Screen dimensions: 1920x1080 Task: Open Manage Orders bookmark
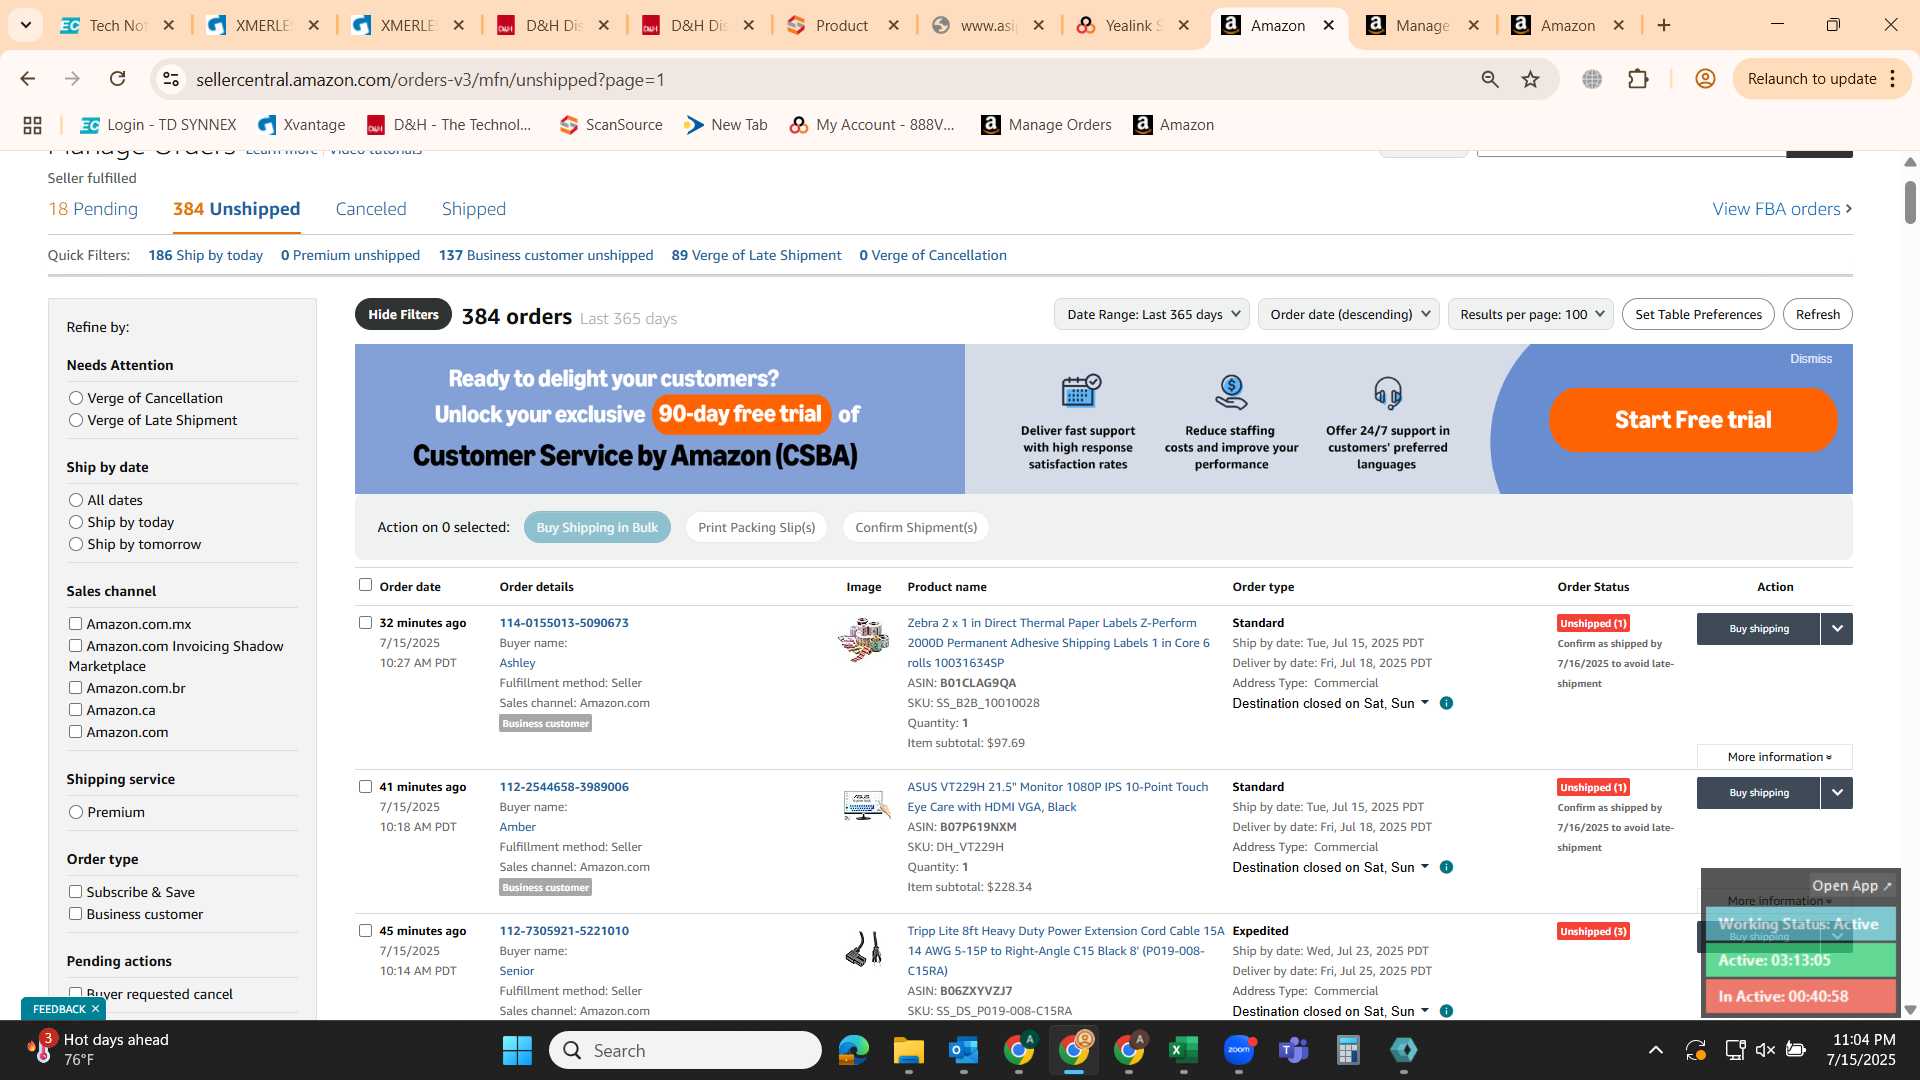click(x=1046, y=125)
